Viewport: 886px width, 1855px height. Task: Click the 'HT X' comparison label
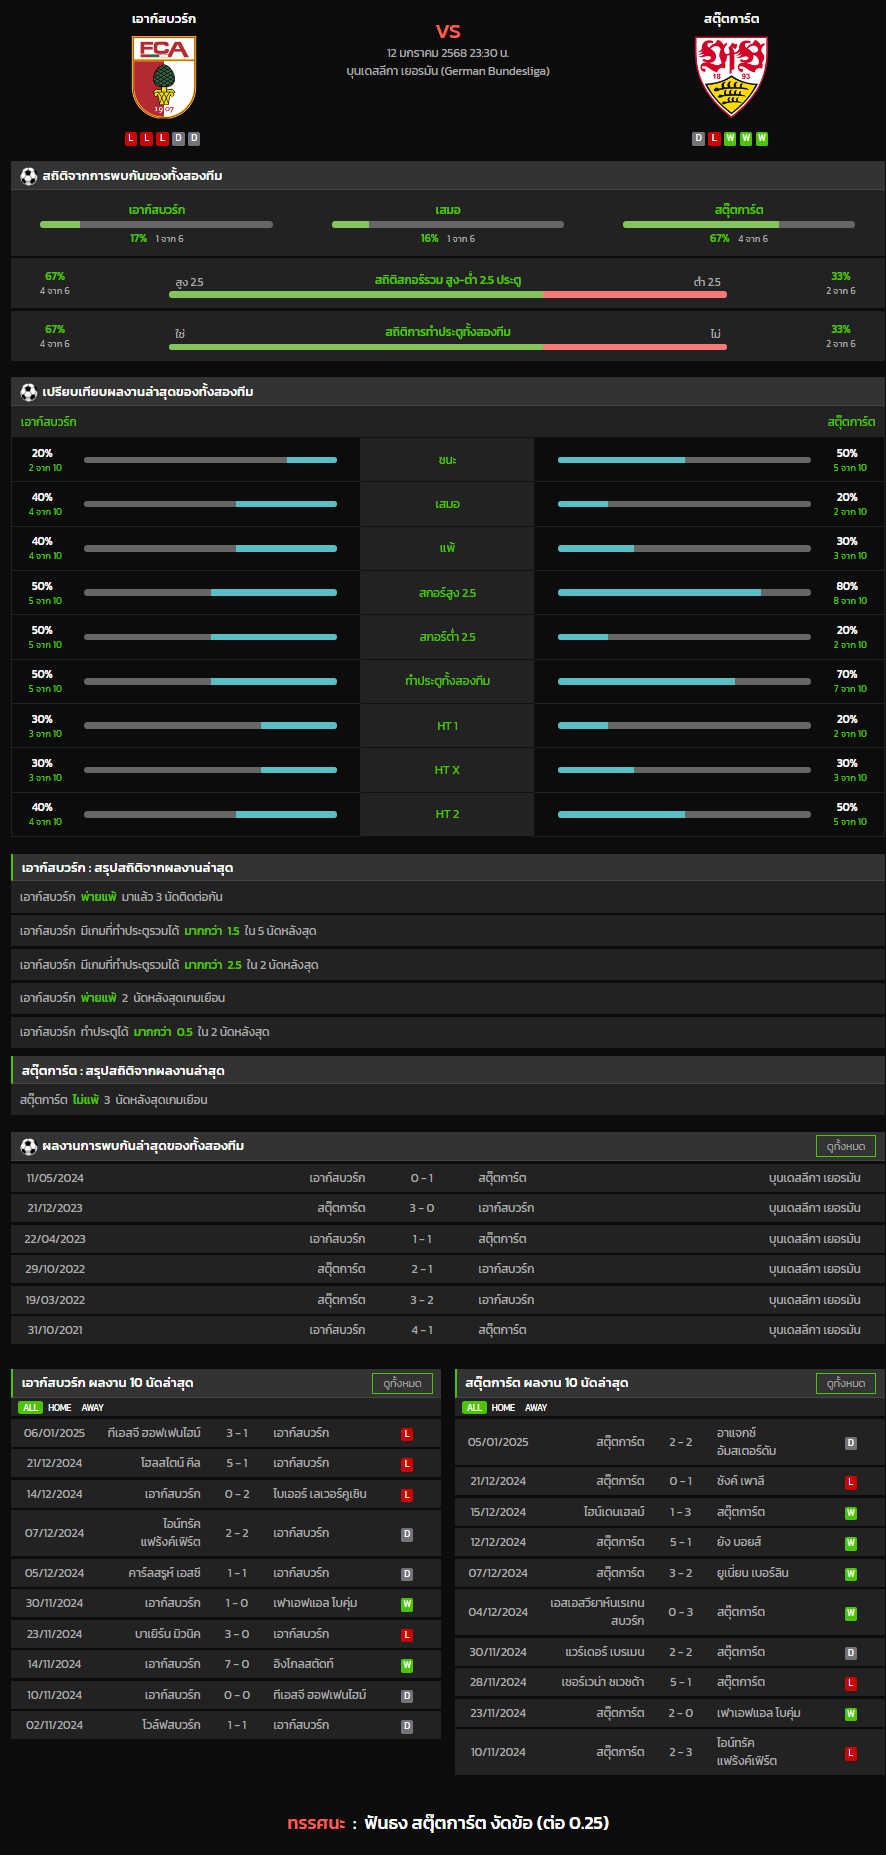coord(447,770)
